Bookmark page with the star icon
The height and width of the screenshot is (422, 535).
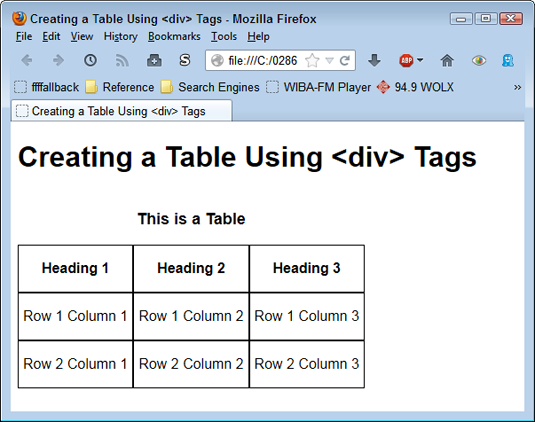[312, 61]
